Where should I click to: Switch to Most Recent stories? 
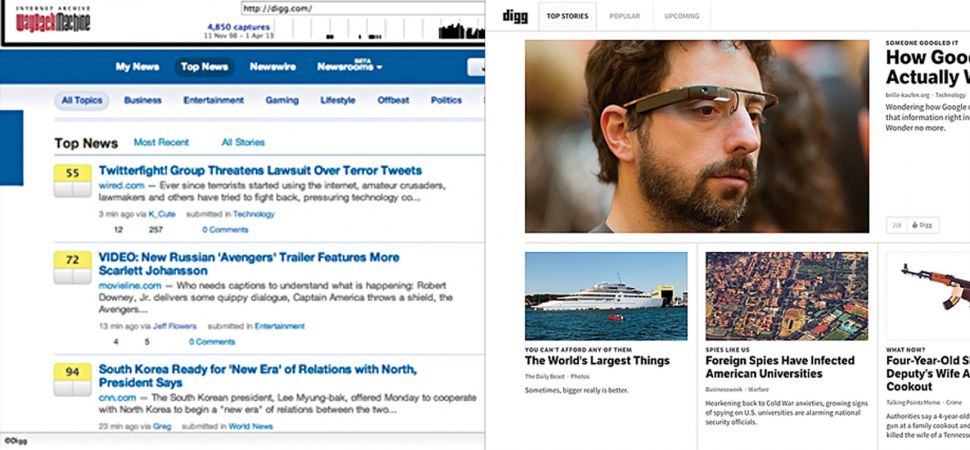(161, 142)
